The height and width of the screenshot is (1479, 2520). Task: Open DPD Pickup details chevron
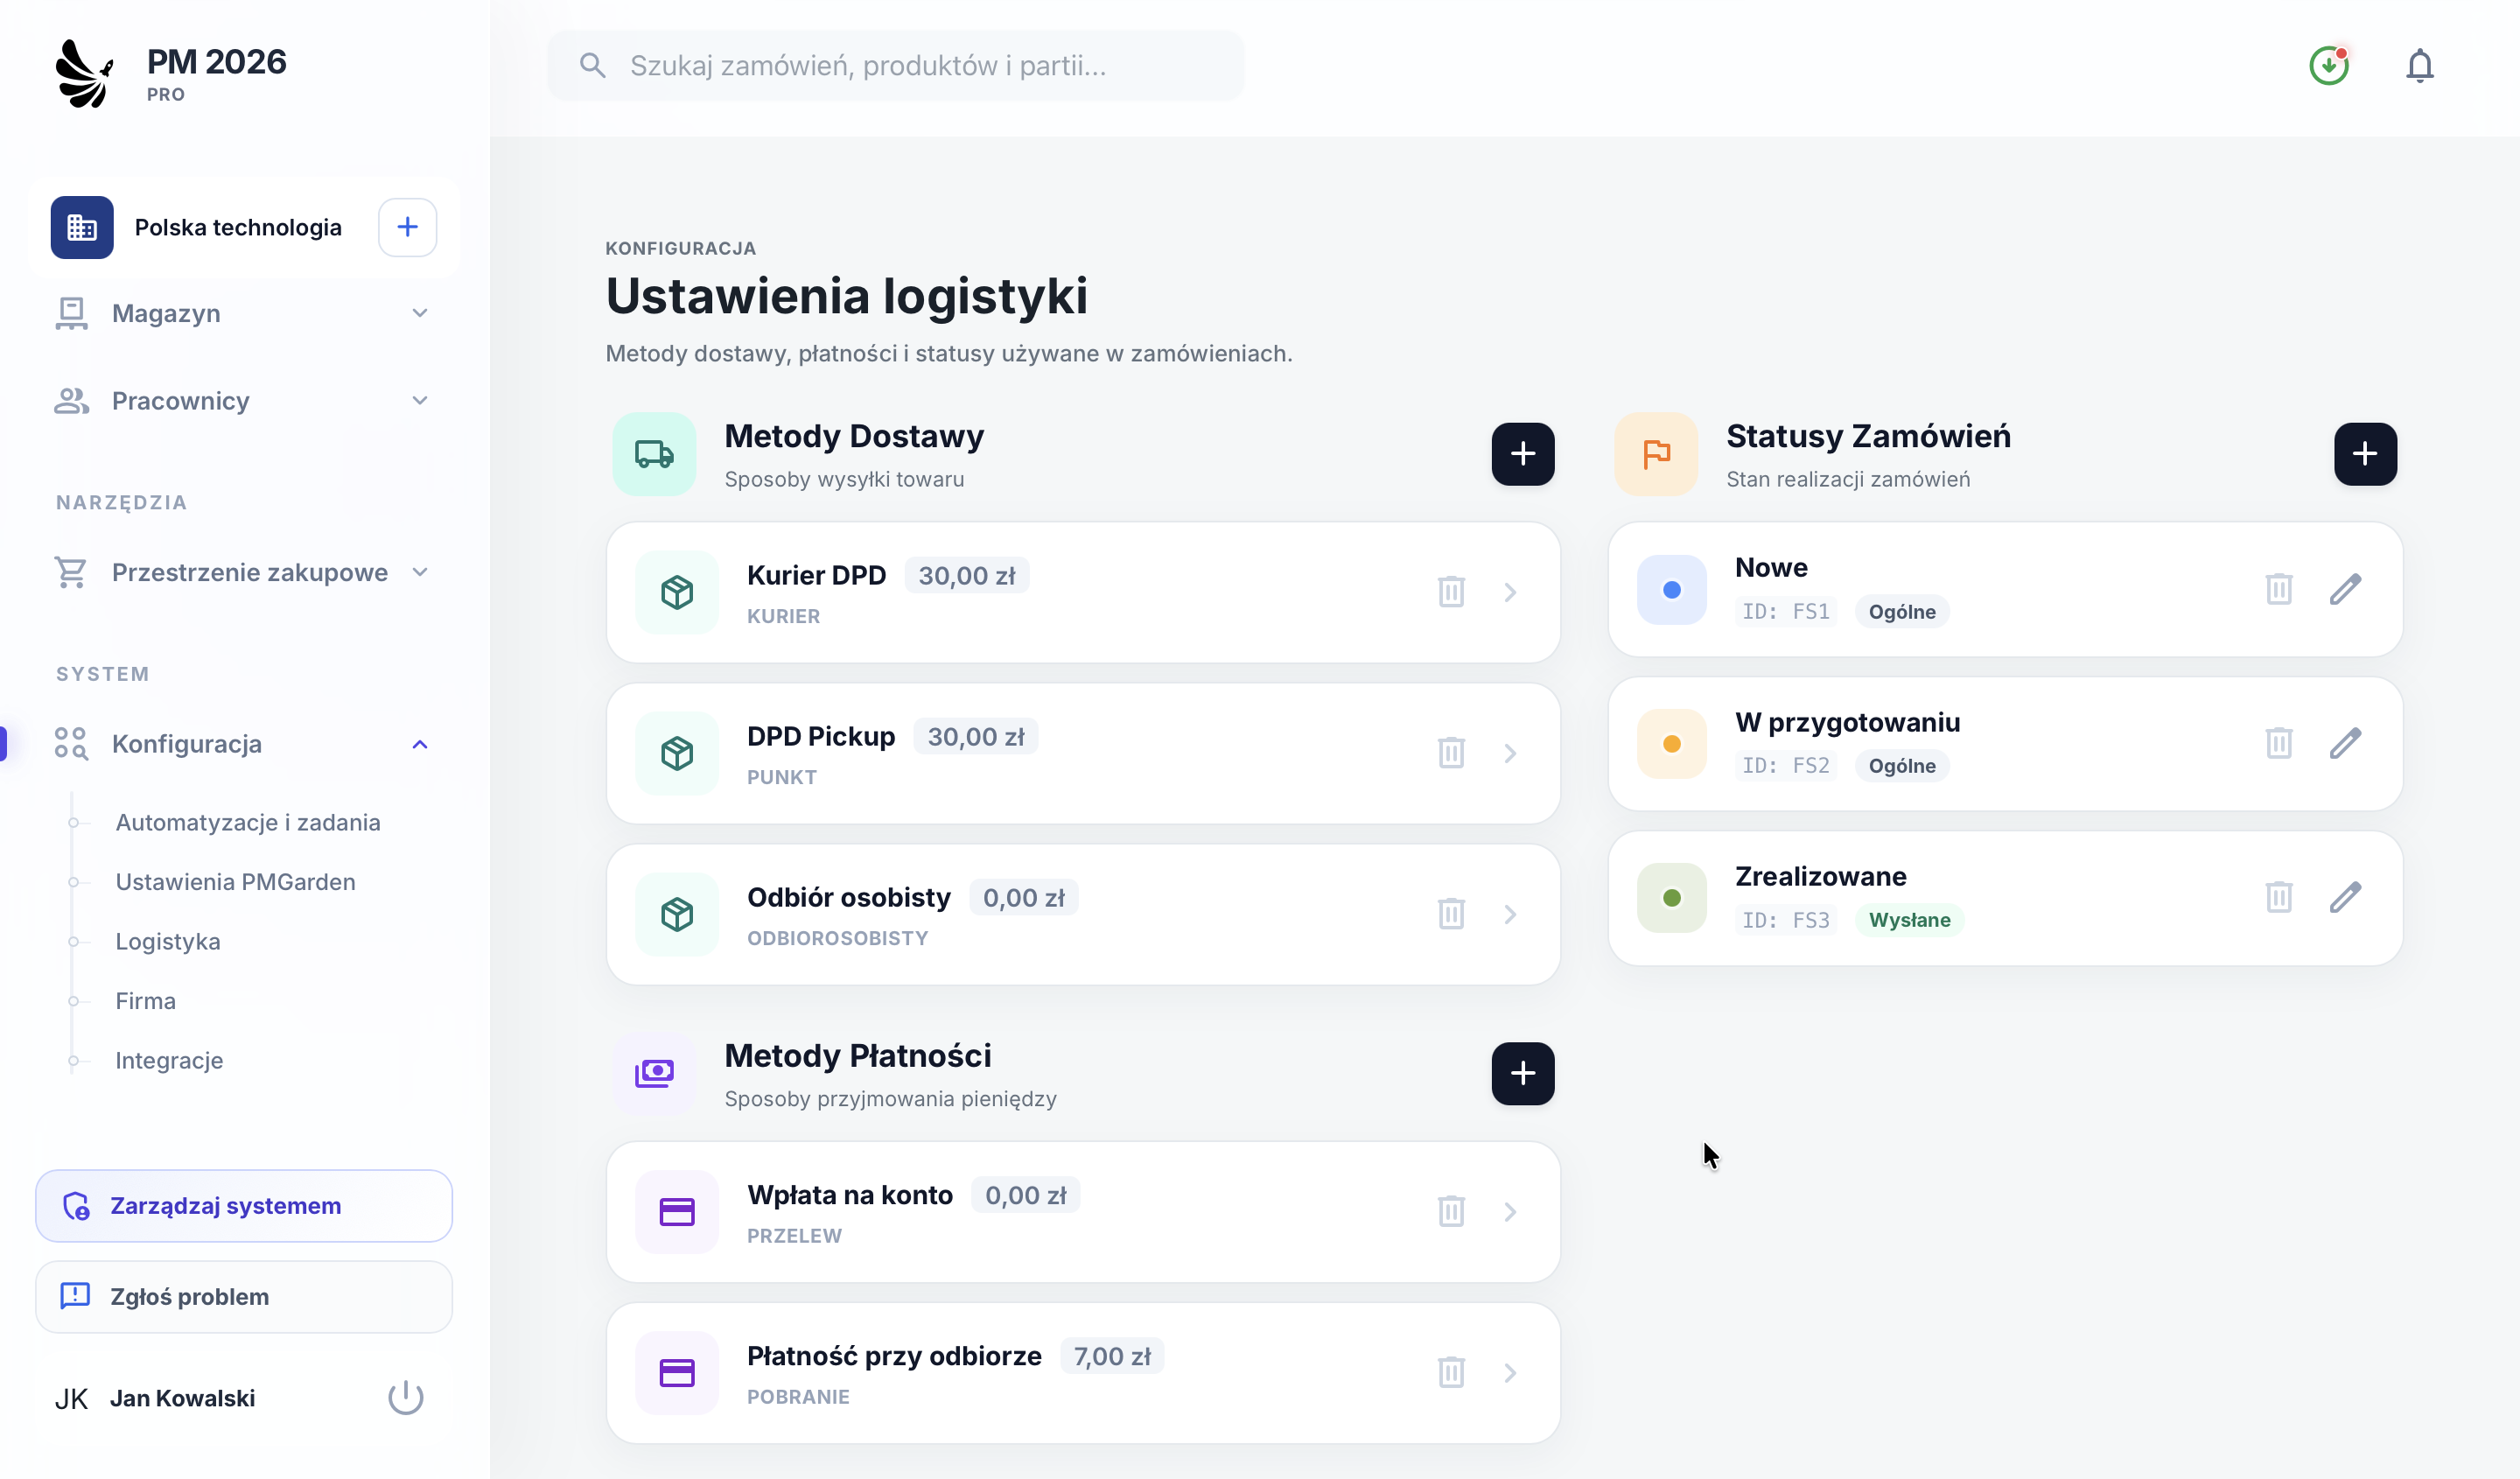pyautogui.click(x=1510, y=753)
